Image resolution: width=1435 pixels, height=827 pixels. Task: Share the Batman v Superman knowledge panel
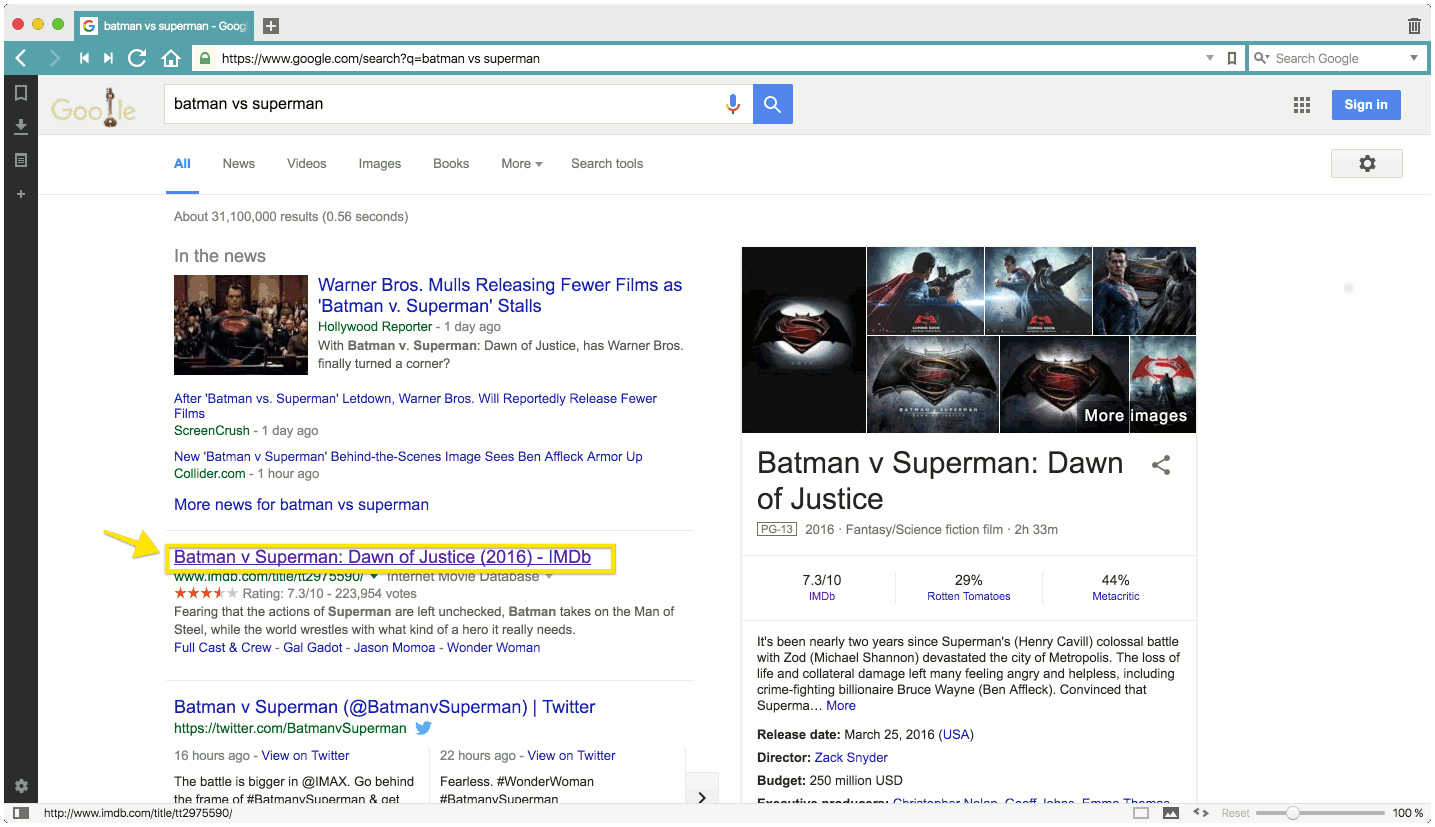click(1161, 465)
